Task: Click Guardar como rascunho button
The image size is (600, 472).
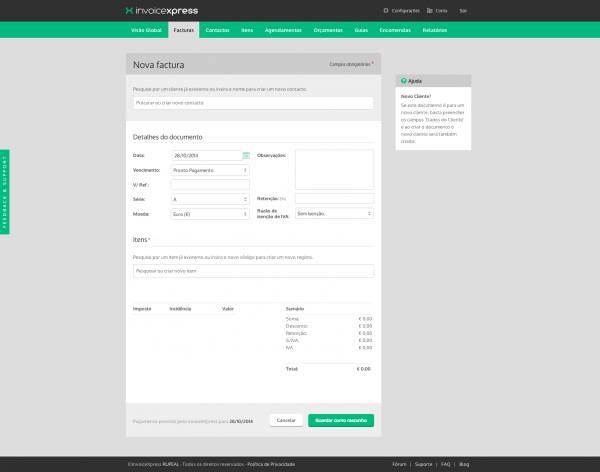Action: (x=341, y=420)
